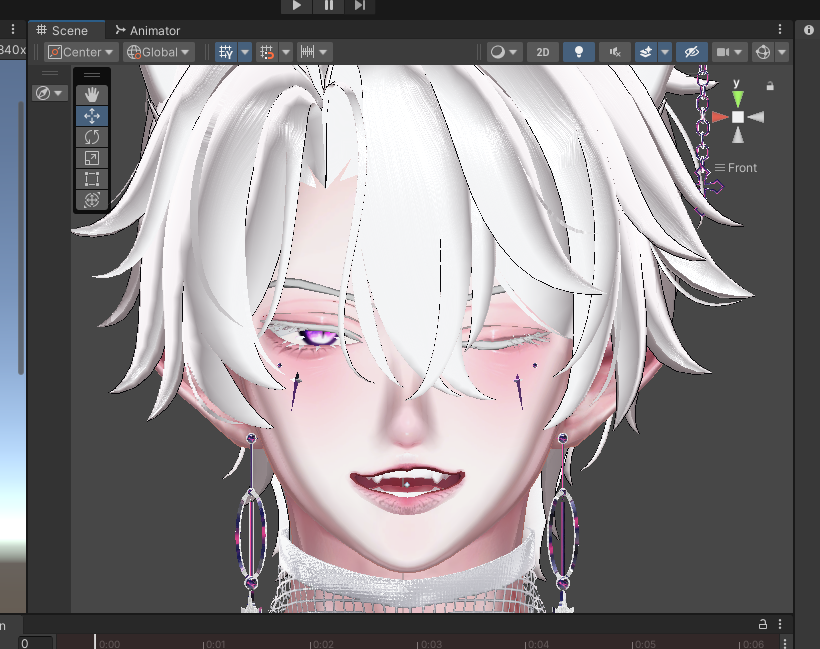Select the Scale tool
This screenshot has width=820, height=649.
pos(92,158)
